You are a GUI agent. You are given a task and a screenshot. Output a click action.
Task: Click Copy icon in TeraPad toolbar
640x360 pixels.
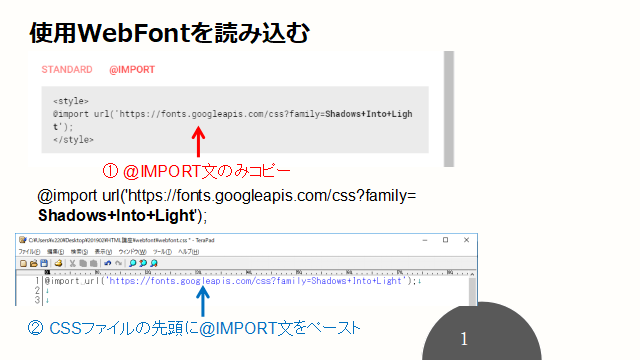pyautogui.click(x=83, y=263)
